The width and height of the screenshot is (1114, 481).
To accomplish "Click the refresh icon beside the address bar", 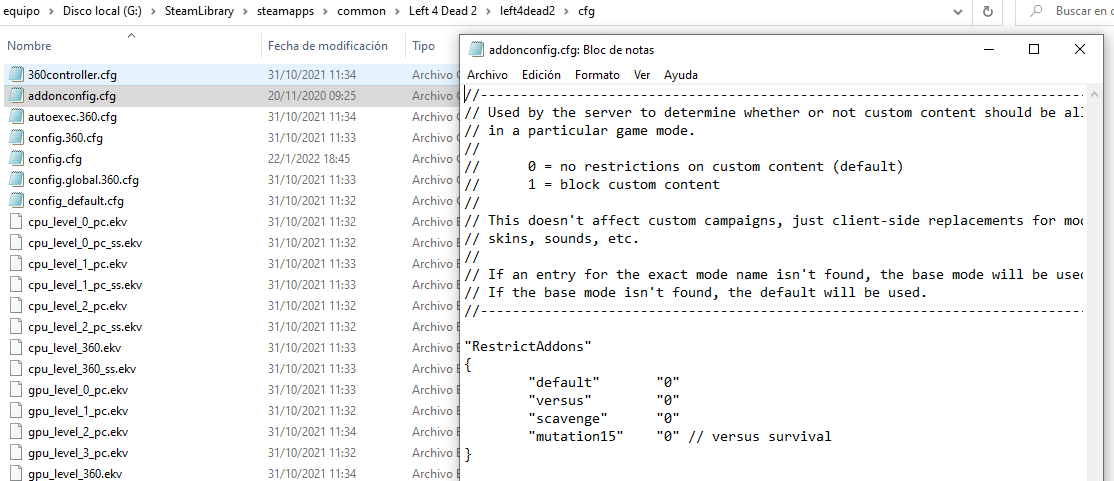I will point(988,12).
